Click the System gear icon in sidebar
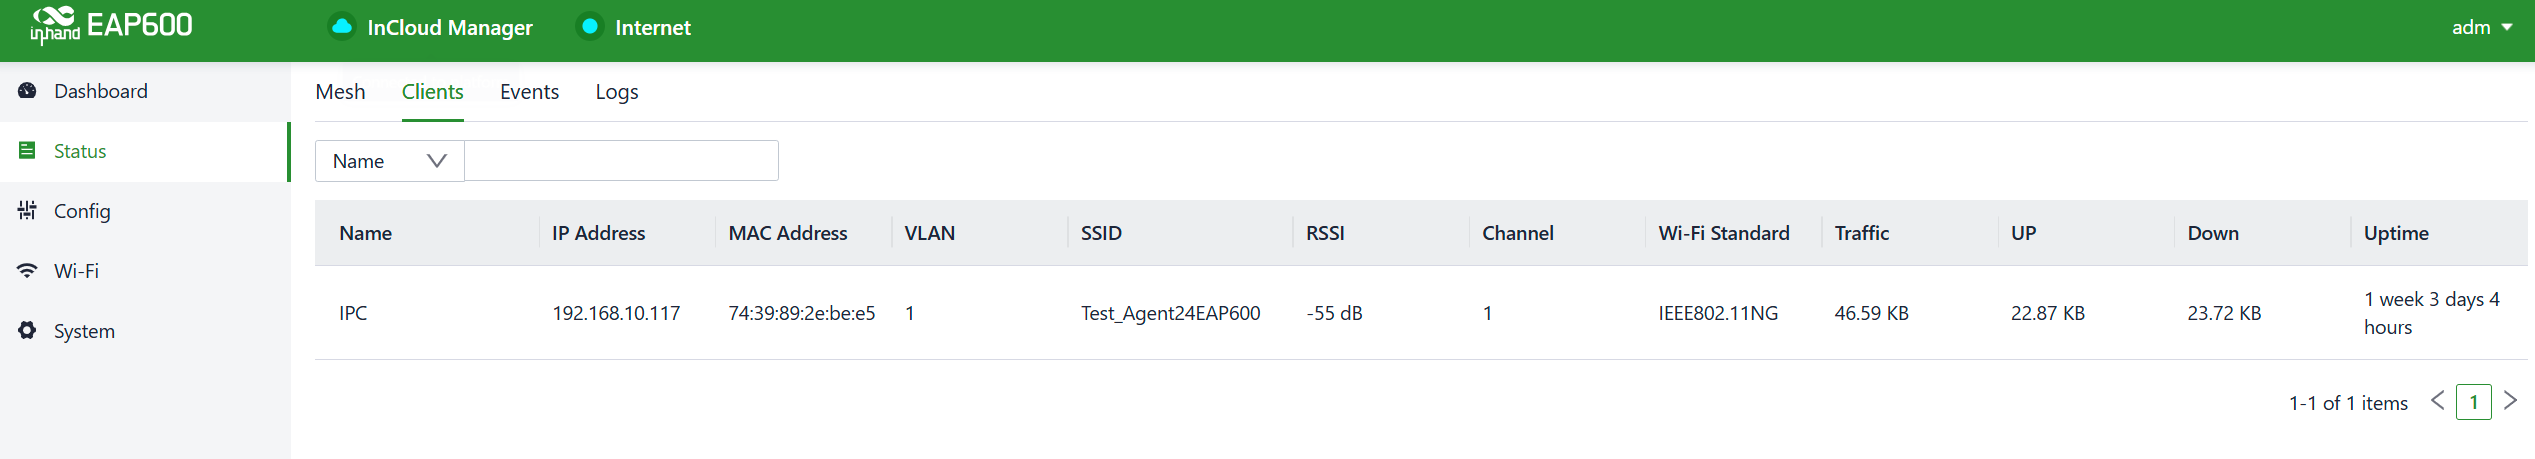2535x459 pixels. (x=27, y=331)
